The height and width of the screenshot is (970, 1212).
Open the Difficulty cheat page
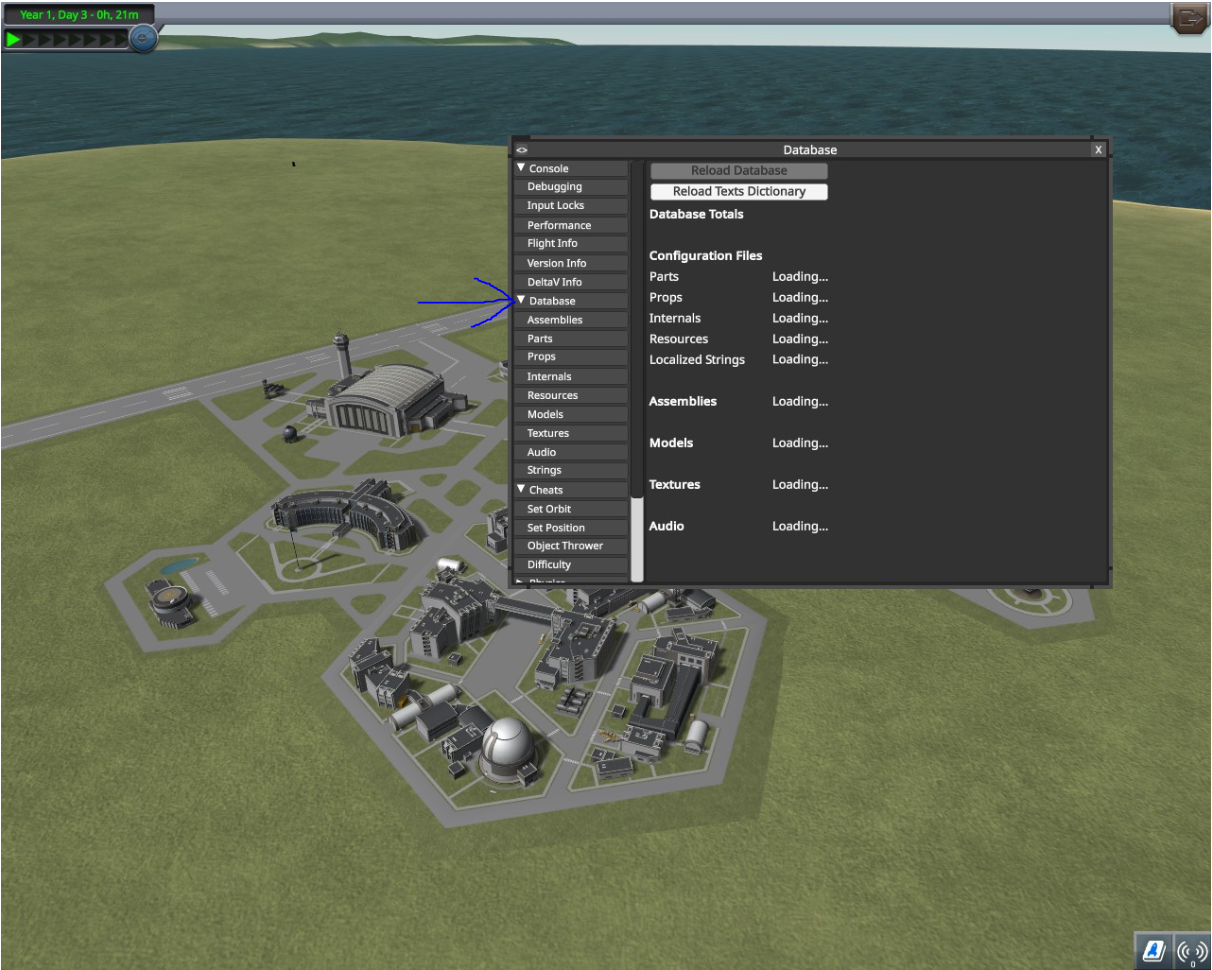pyautogui.click(x=572, y=565)
